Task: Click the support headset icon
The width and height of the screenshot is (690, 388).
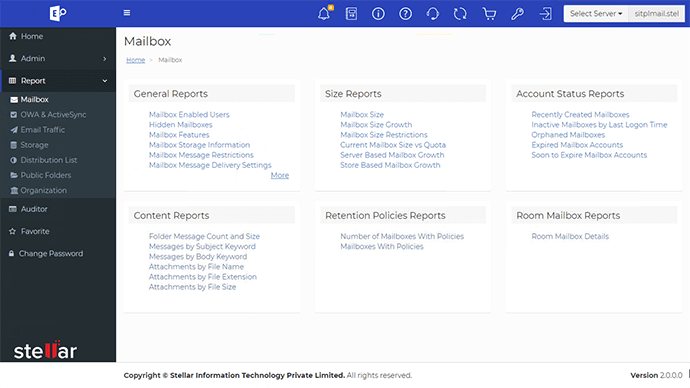Action: click(433, 14)
